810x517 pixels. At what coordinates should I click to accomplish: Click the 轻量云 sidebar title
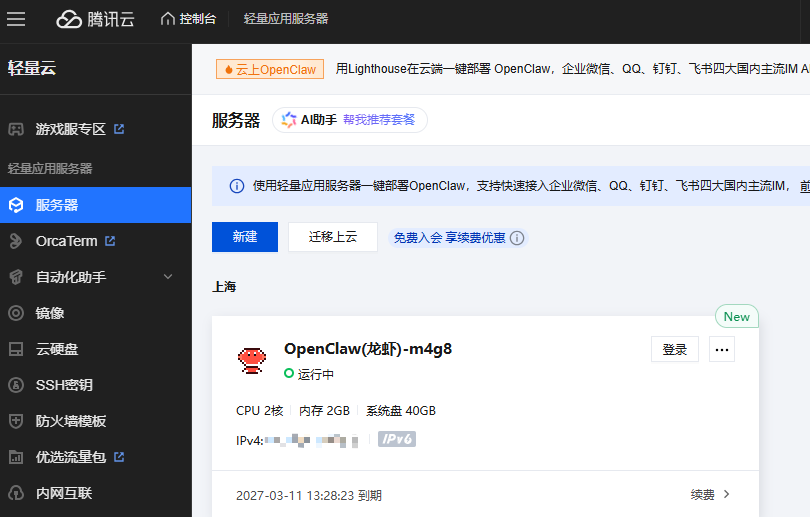[32, 68]
